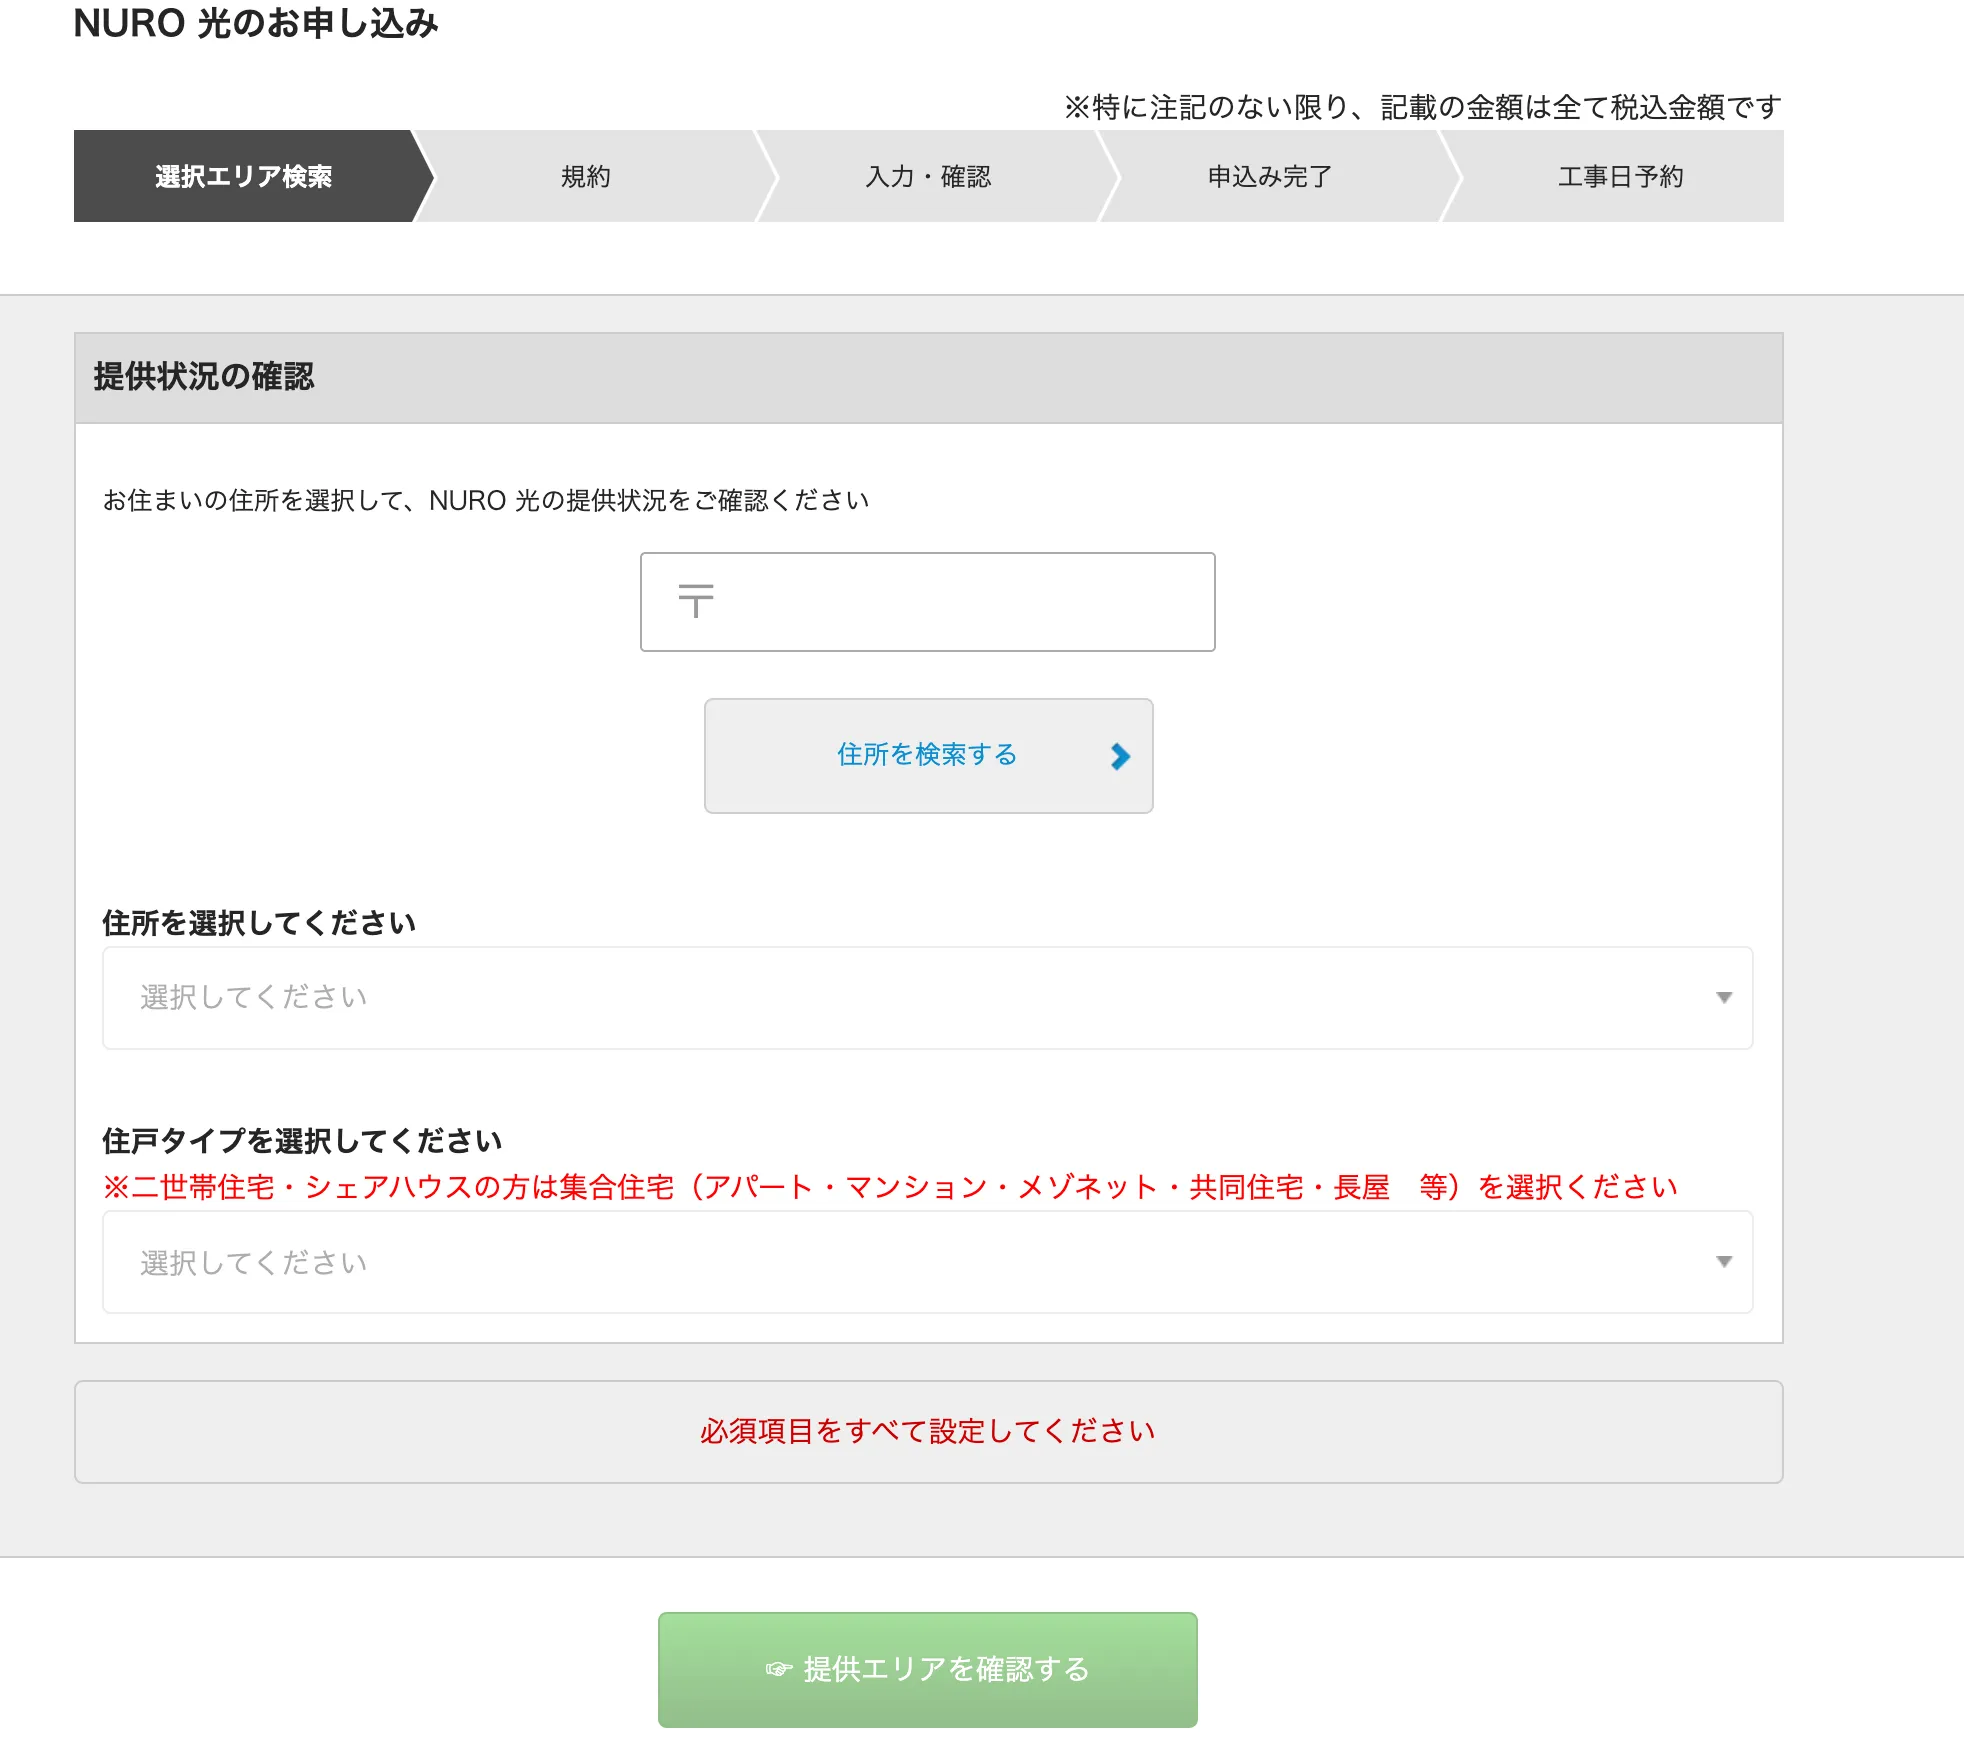Click the blue chevron arrow beside 住所を検索する
The height and width of the screenshot is (1762, 1964).
[1119, 757]
